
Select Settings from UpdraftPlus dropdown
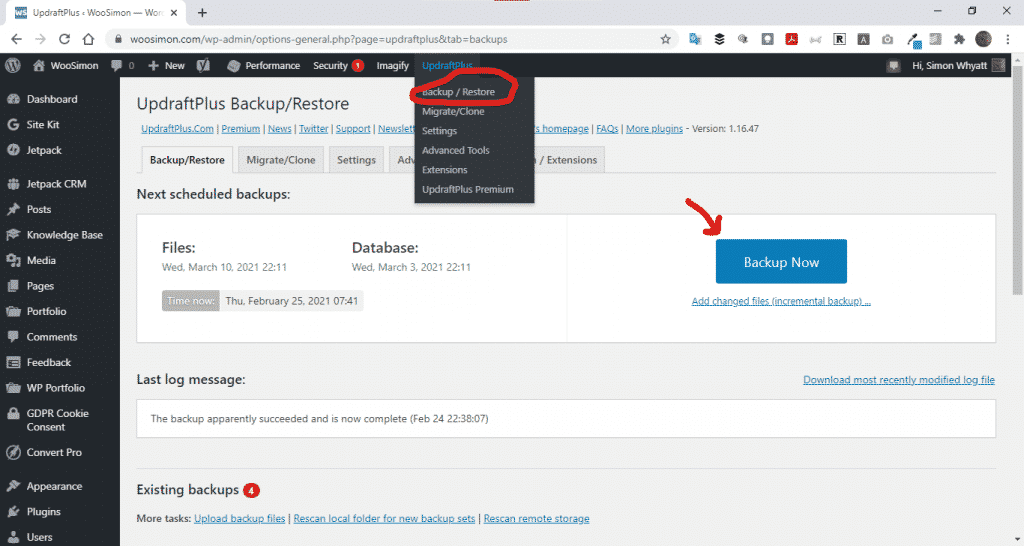(x=440, y=131)
